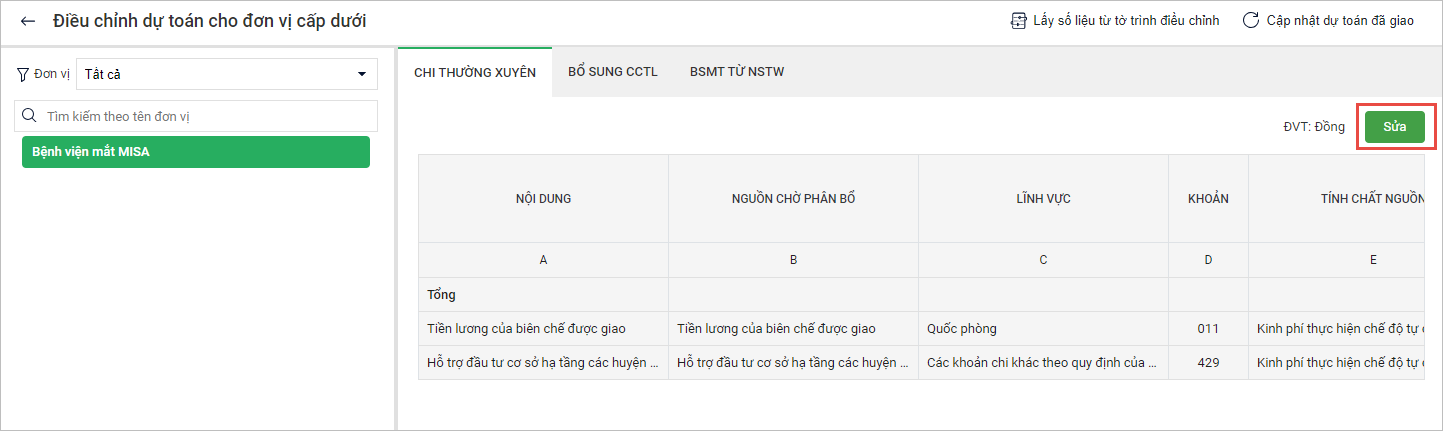The height and width of the screenshot is (431, 1443).
Task: Click the adjustment proposal data icon
Action: pos(1019,21)
